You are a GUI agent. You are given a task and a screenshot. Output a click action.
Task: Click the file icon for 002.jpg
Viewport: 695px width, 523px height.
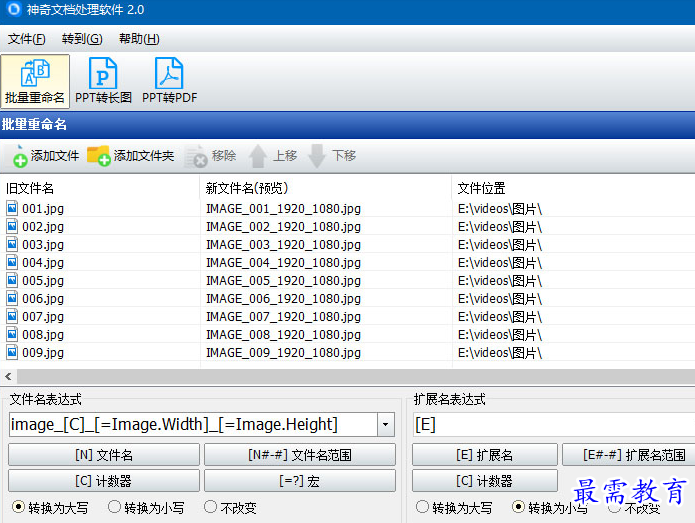point(12,226)
